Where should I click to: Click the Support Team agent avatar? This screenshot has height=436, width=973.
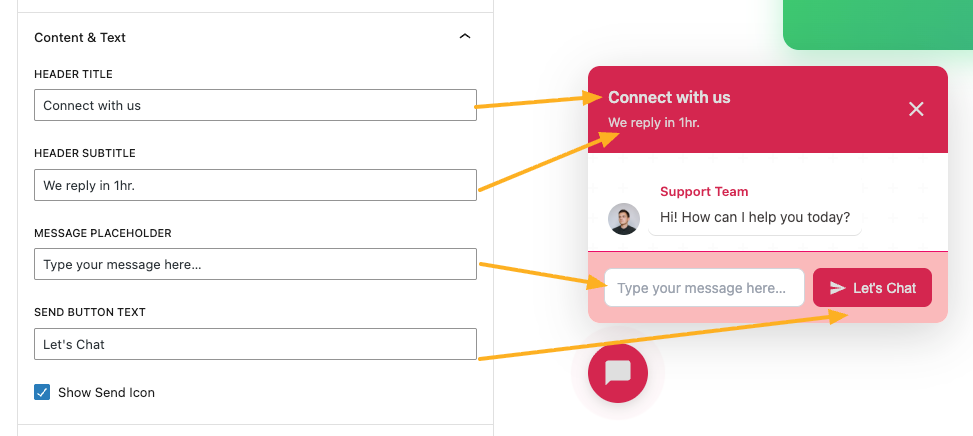coord(624,219)
